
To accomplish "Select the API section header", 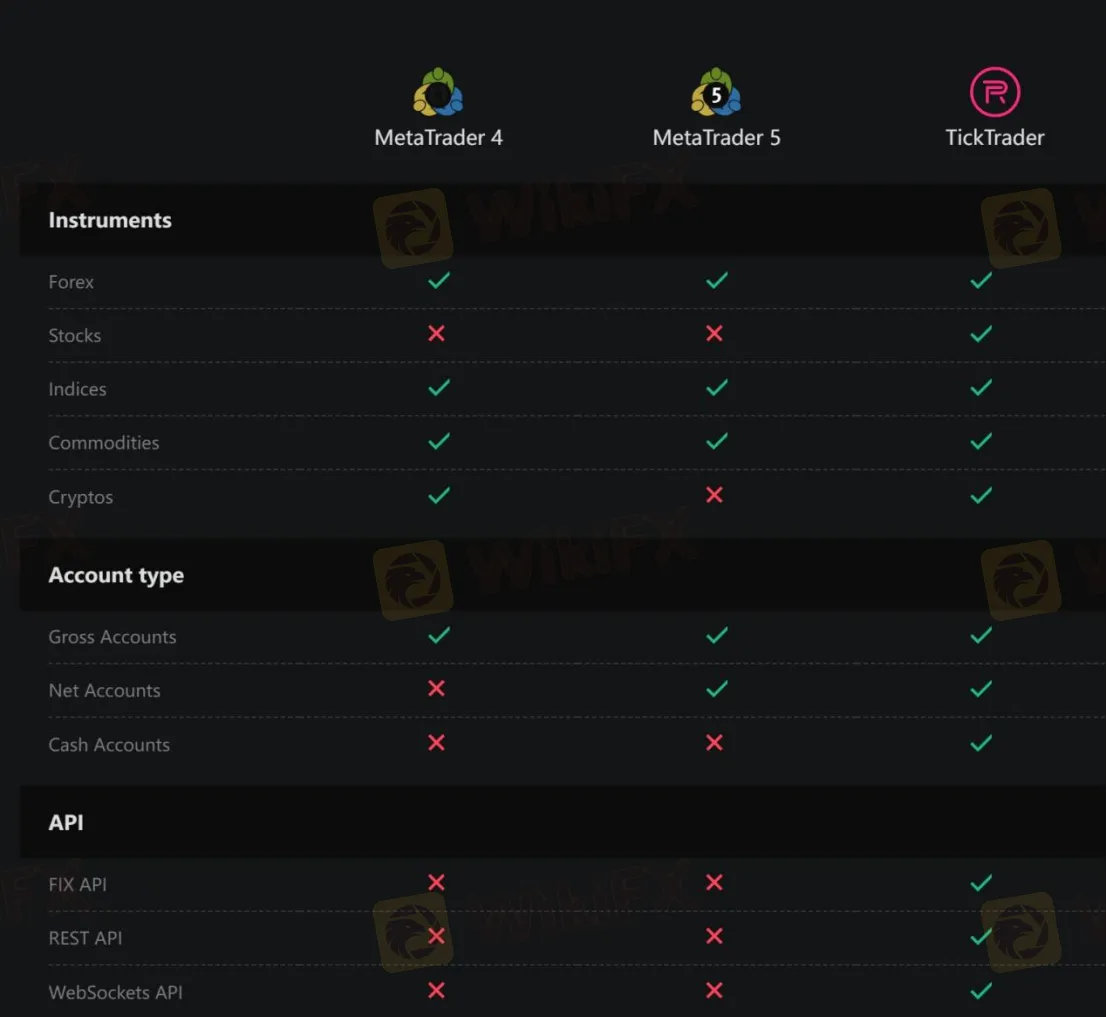I will coord(65,823).
